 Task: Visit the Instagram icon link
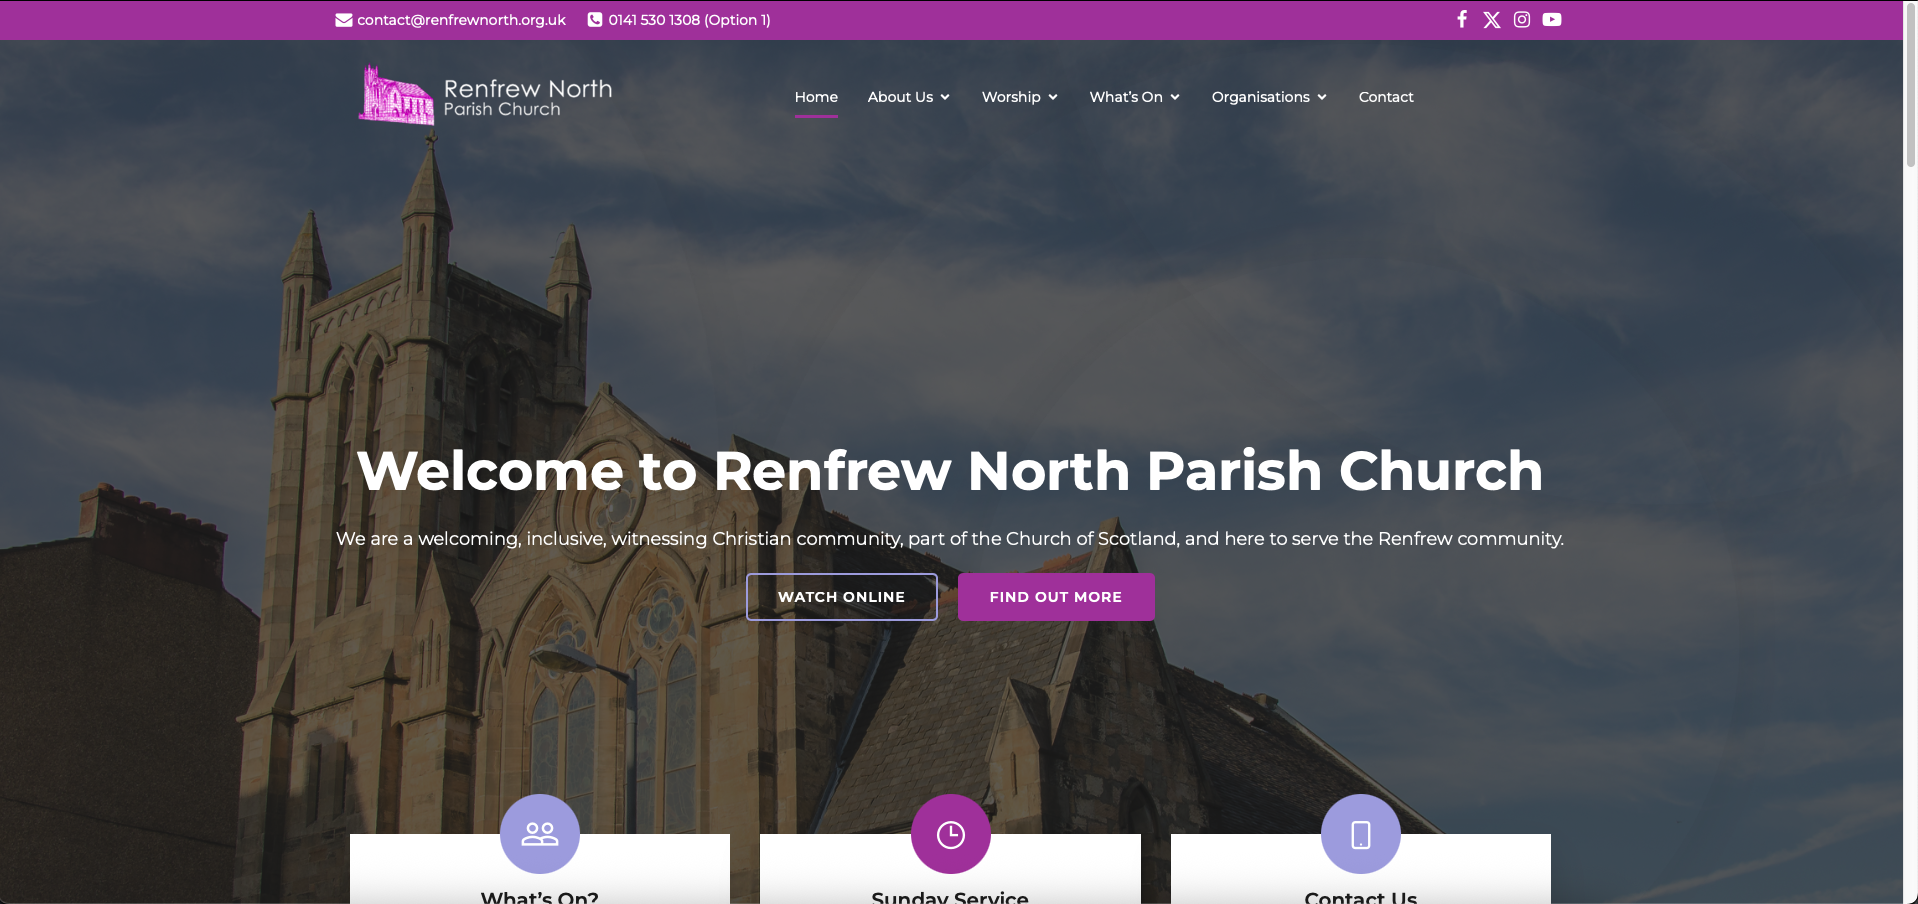1521,19
